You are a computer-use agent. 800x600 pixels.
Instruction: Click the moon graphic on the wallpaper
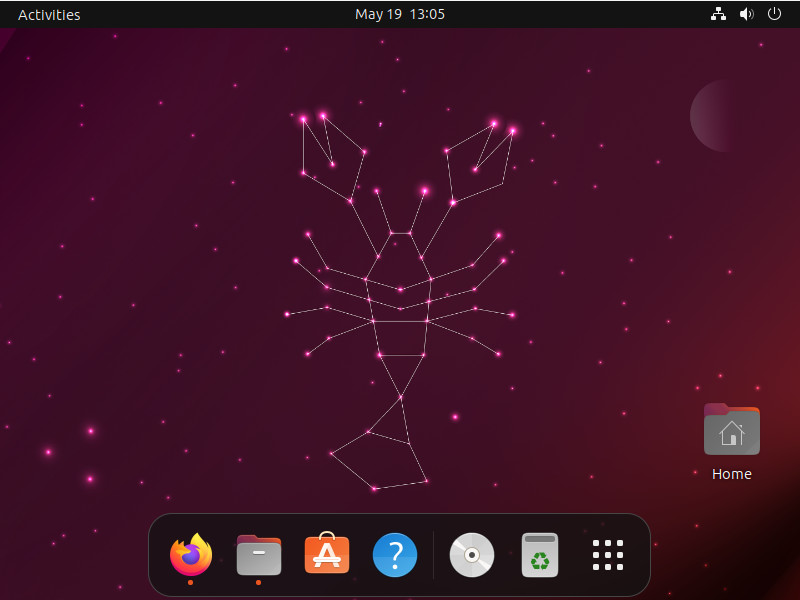pyautogui.click(x=715, y=115)
